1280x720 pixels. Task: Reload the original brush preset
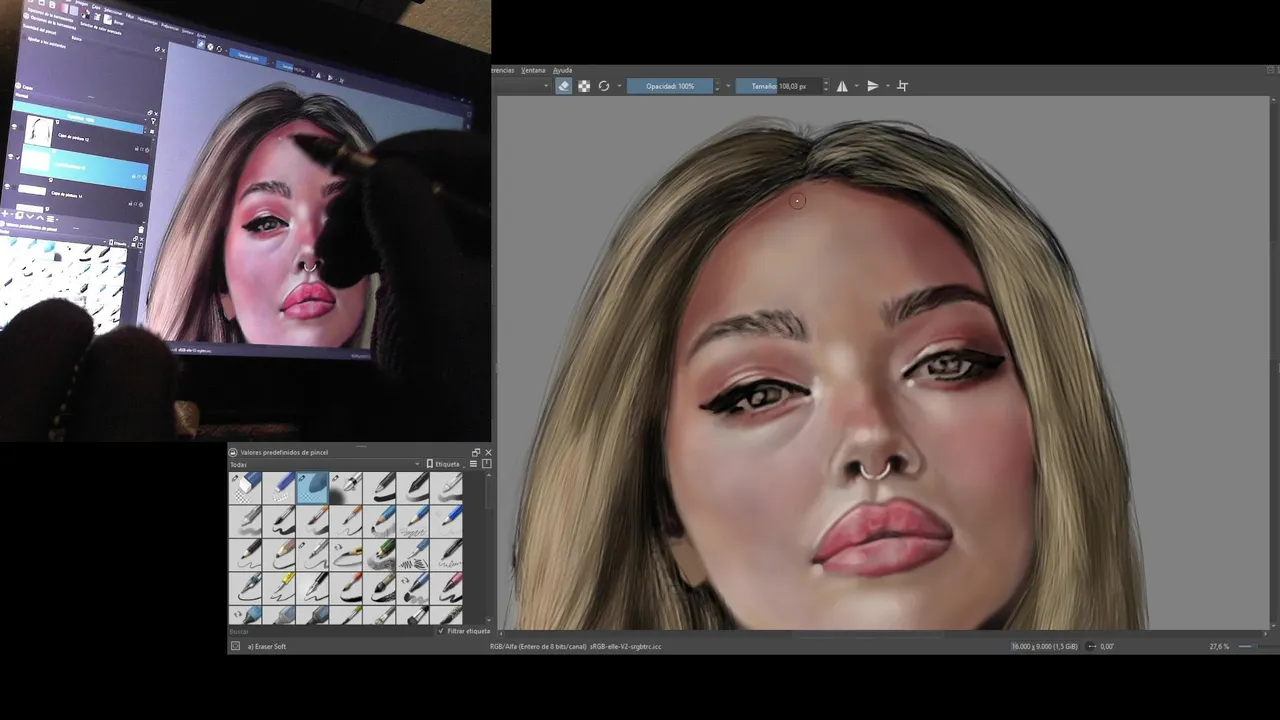point(604,86)
